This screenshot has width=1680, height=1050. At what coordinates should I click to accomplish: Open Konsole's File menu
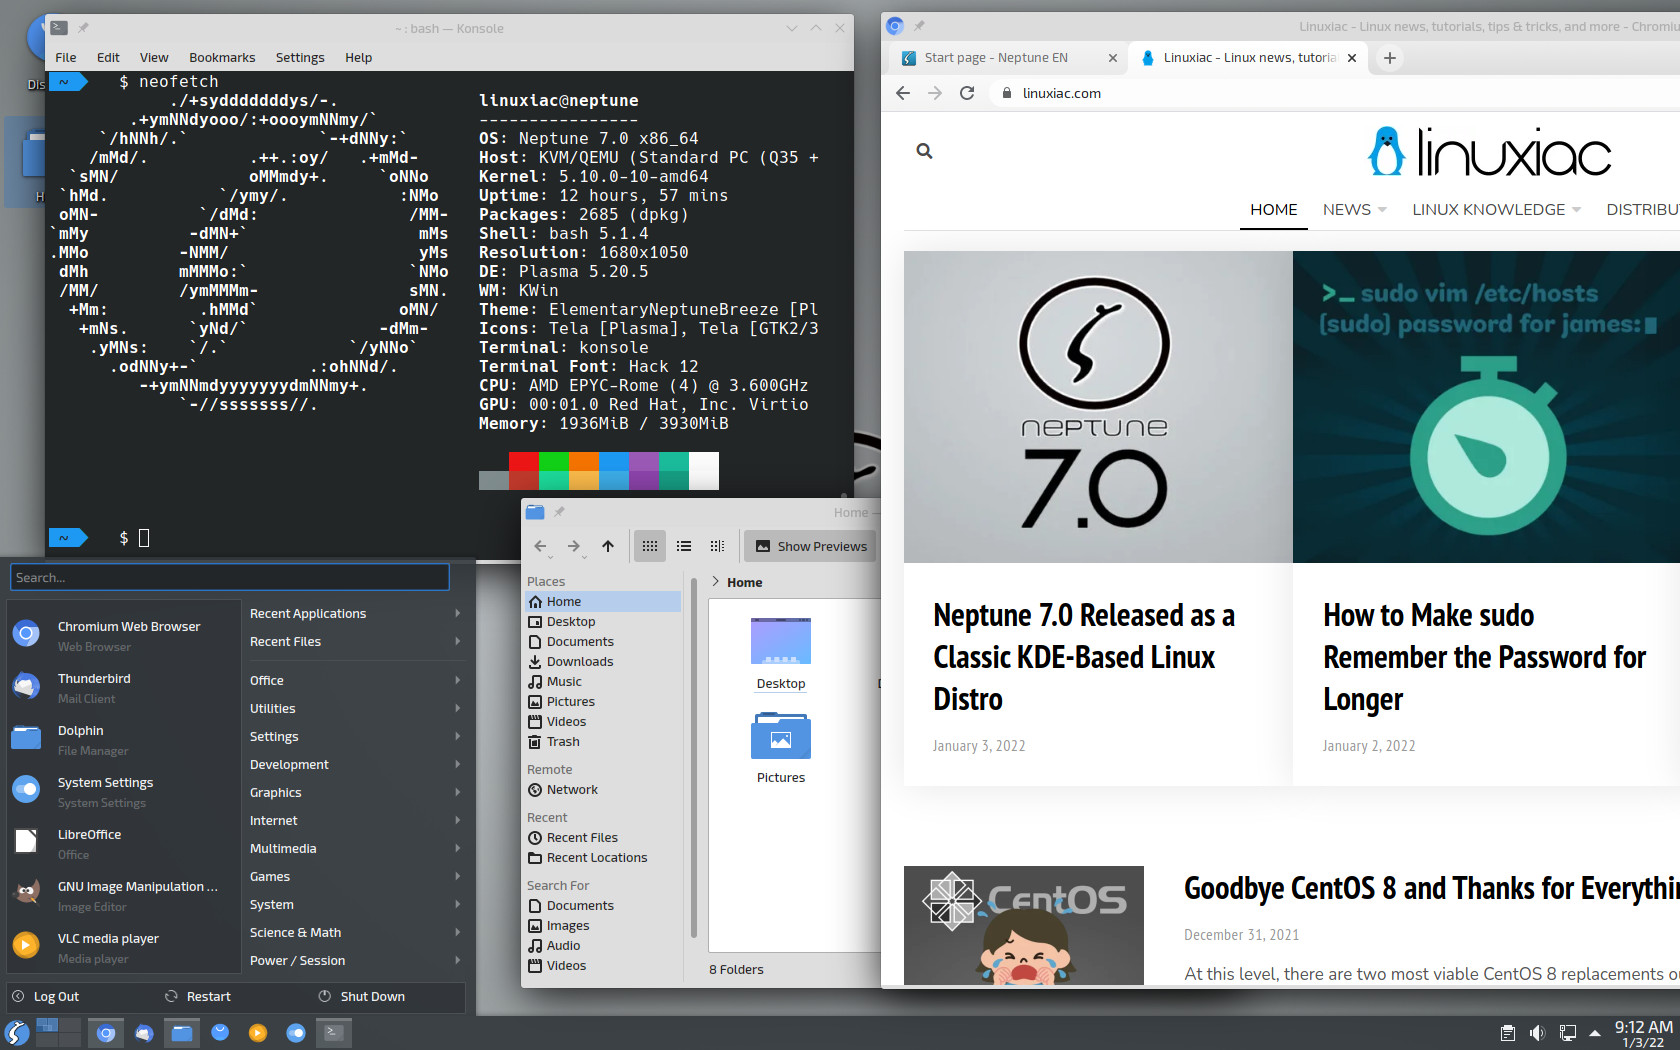pos(66,57)
